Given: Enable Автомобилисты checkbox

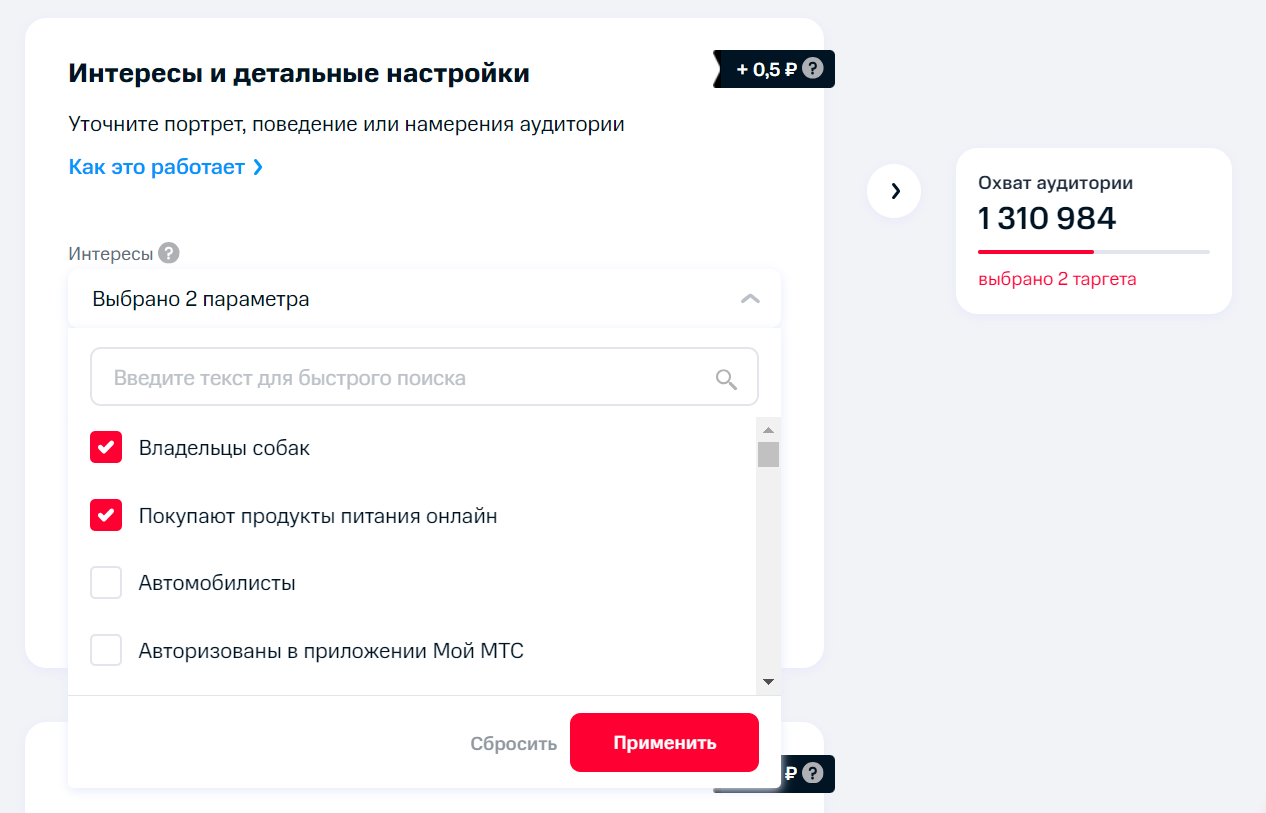Looking at the screenshot, I should pyautogui.click(x=106, y=583).
